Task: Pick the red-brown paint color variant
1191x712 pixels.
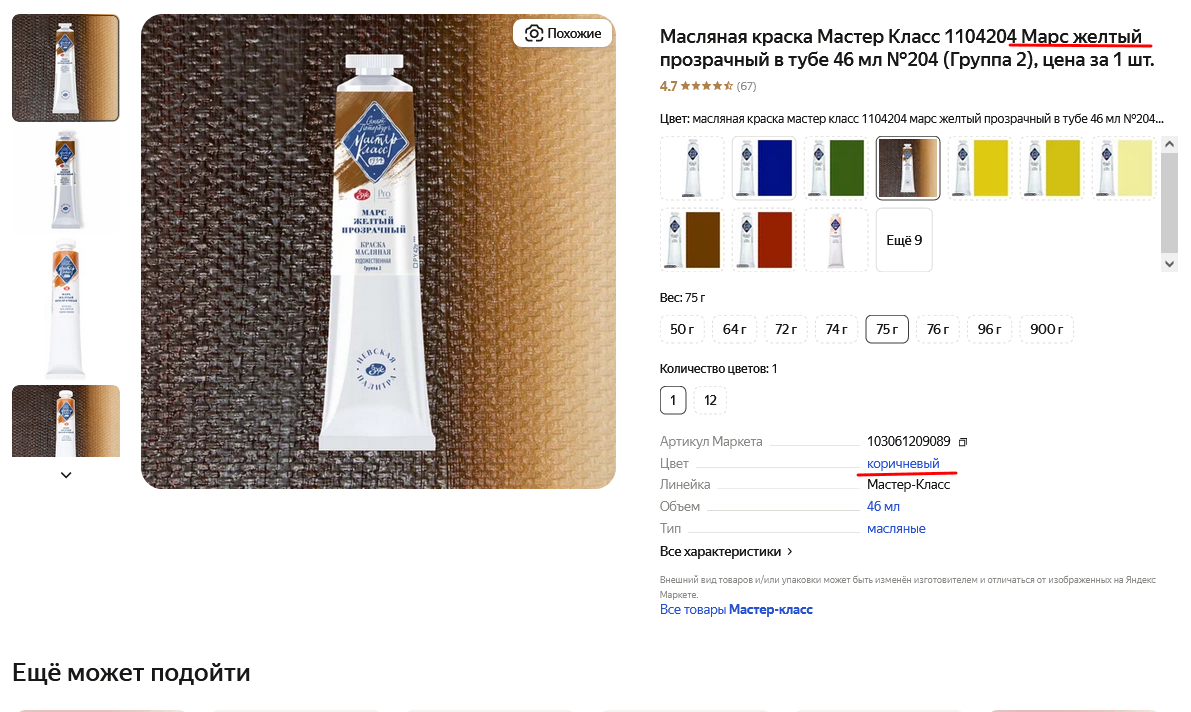Action: (x=764, y=240)
